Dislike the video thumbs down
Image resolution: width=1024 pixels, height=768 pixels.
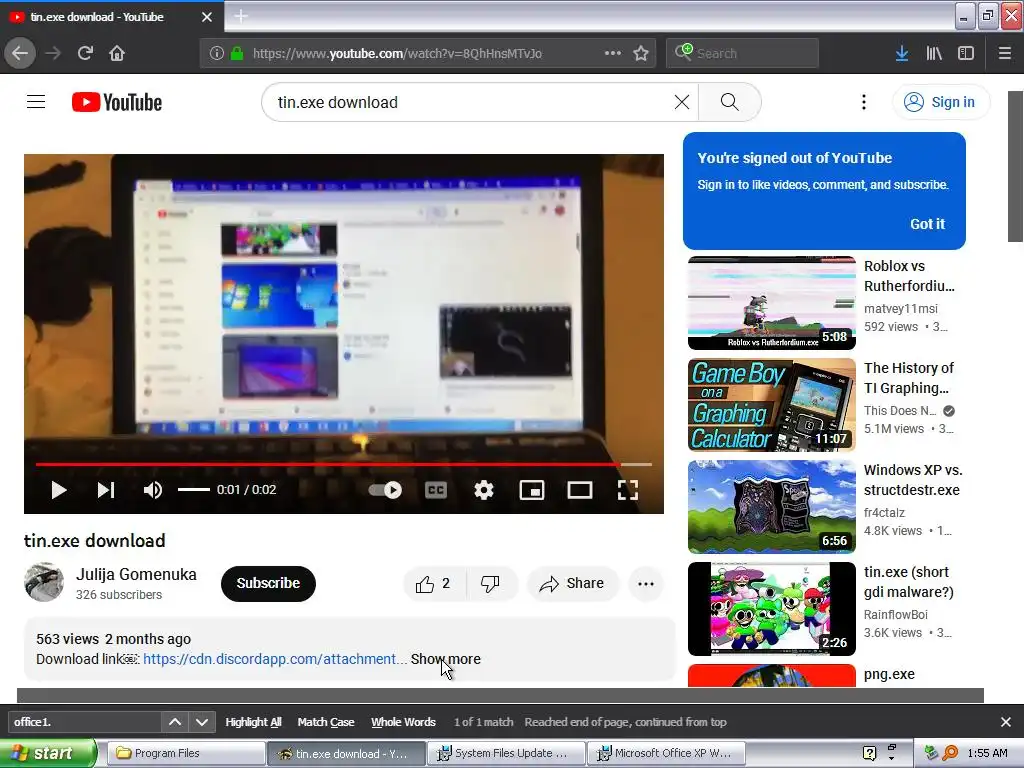click(490, 583)
